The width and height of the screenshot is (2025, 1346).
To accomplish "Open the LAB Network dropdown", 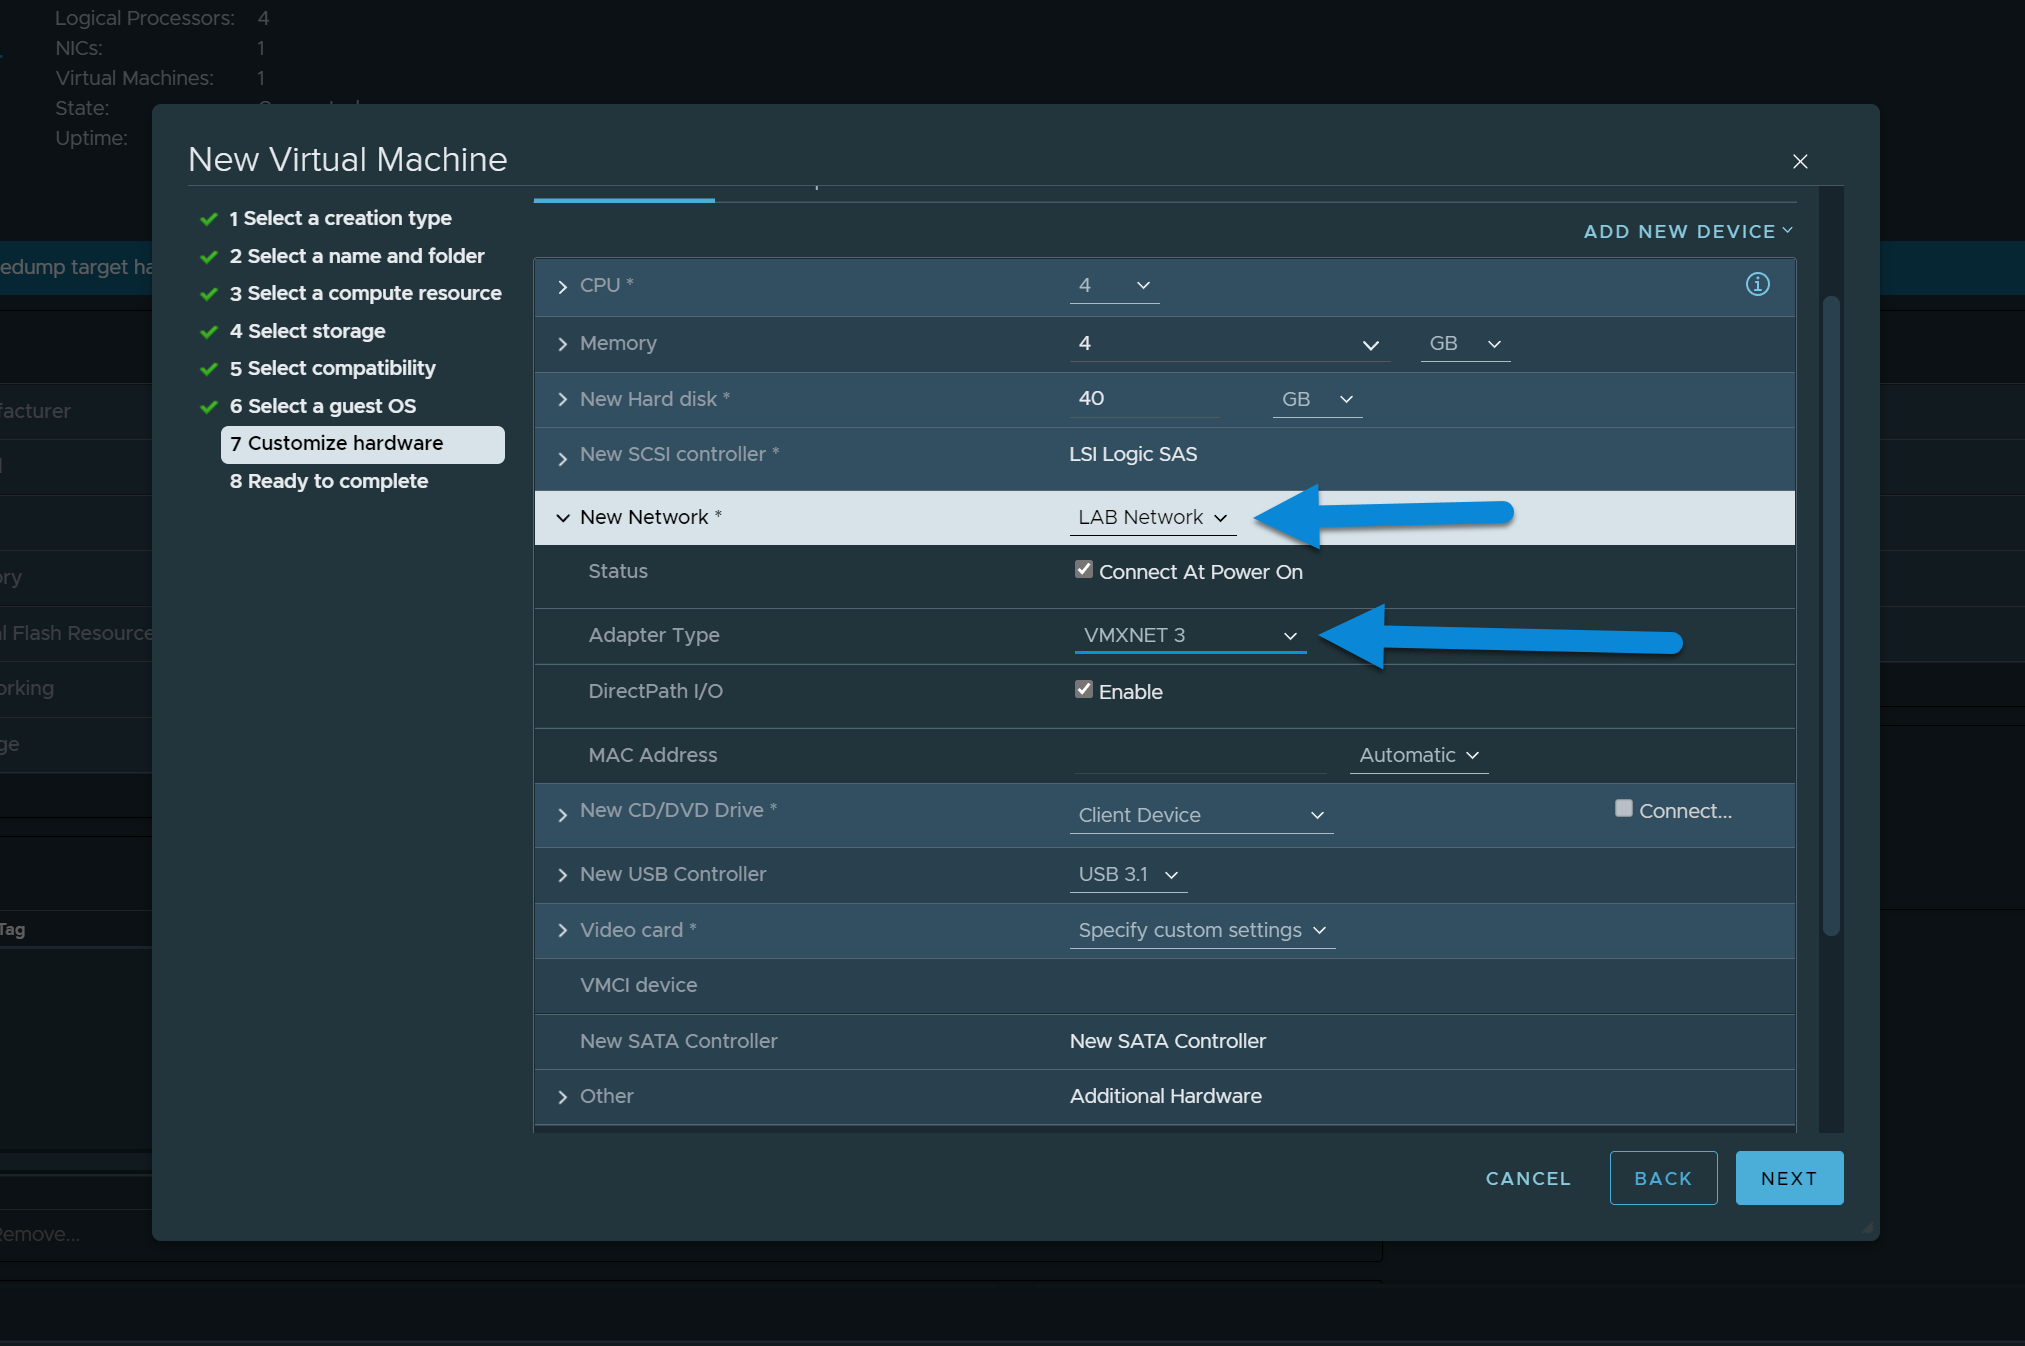I will [x=1153, y=518].
